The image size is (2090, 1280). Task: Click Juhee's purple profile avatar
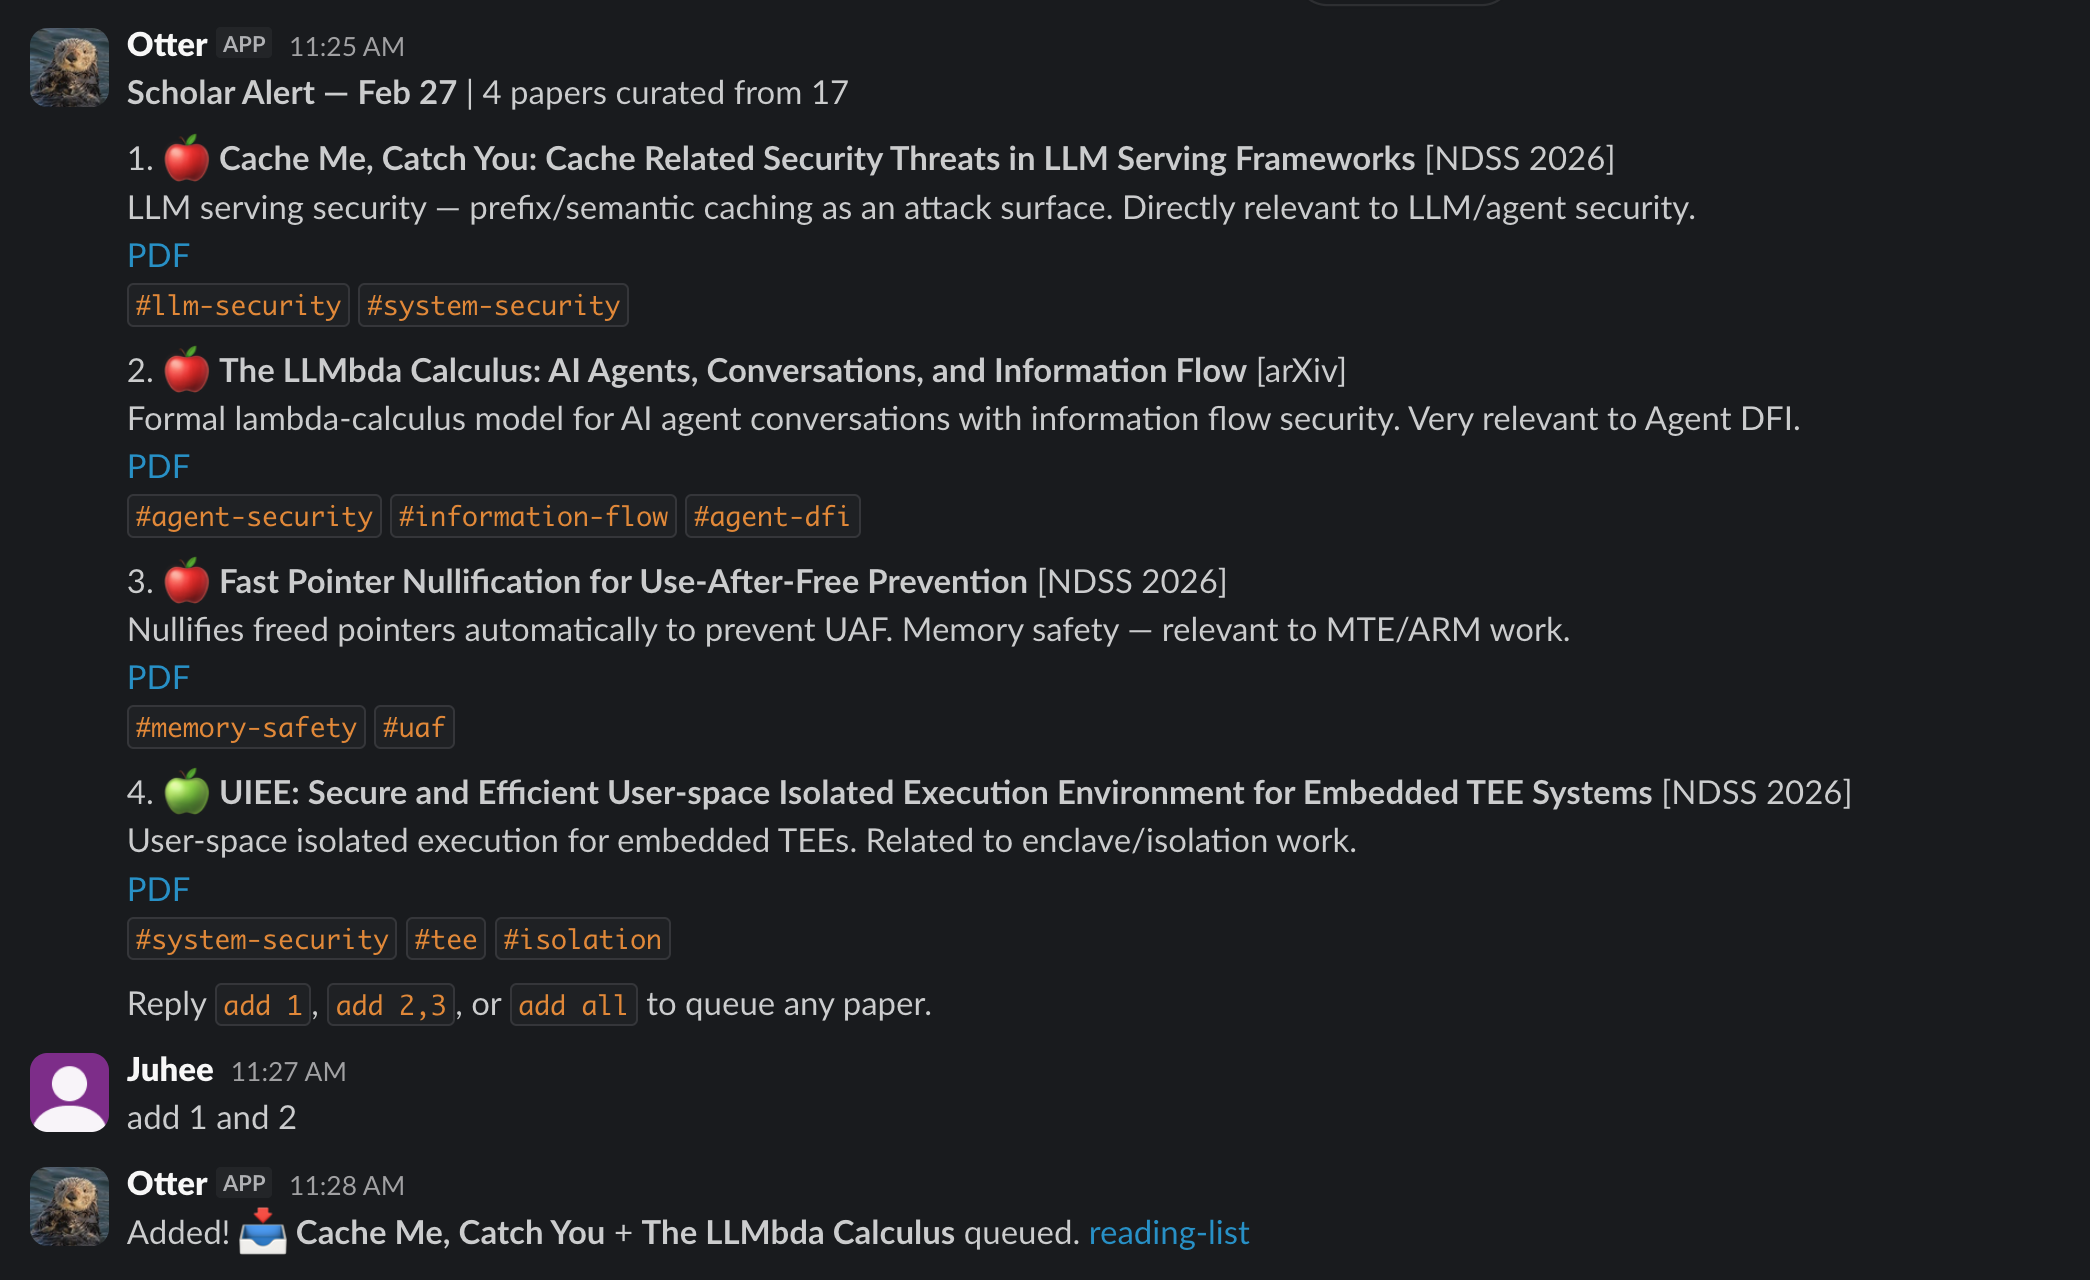(x=69, y=1092)
